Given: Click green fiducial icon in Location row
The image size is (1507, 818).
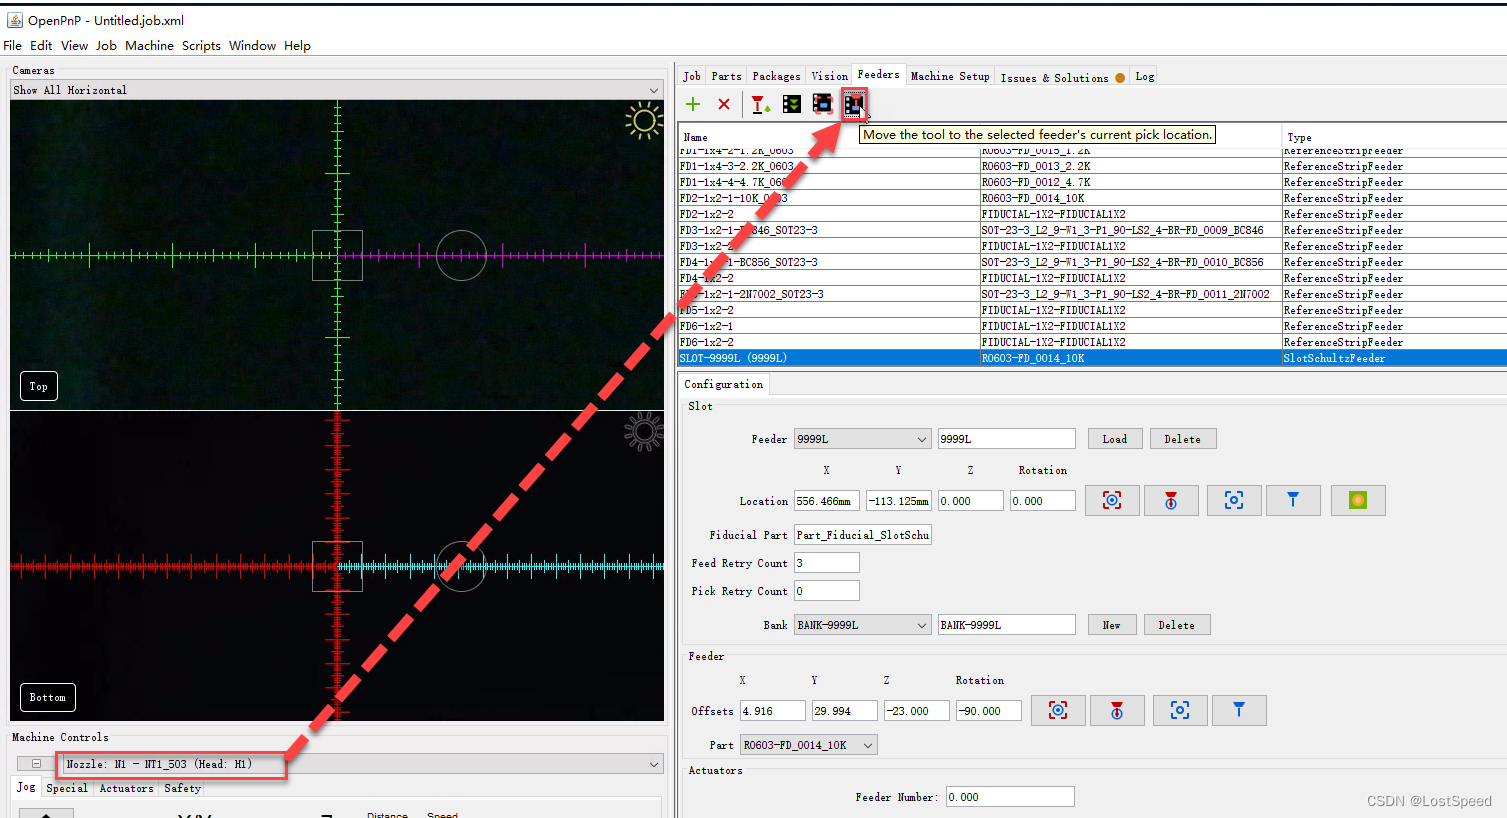Looking at the screenshot, I should [1358, 501].
